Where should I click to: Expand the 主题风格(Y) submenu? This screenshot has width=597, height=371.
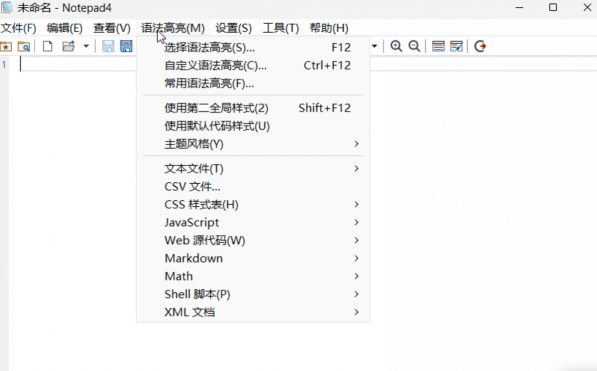click(x=253, y=144)
